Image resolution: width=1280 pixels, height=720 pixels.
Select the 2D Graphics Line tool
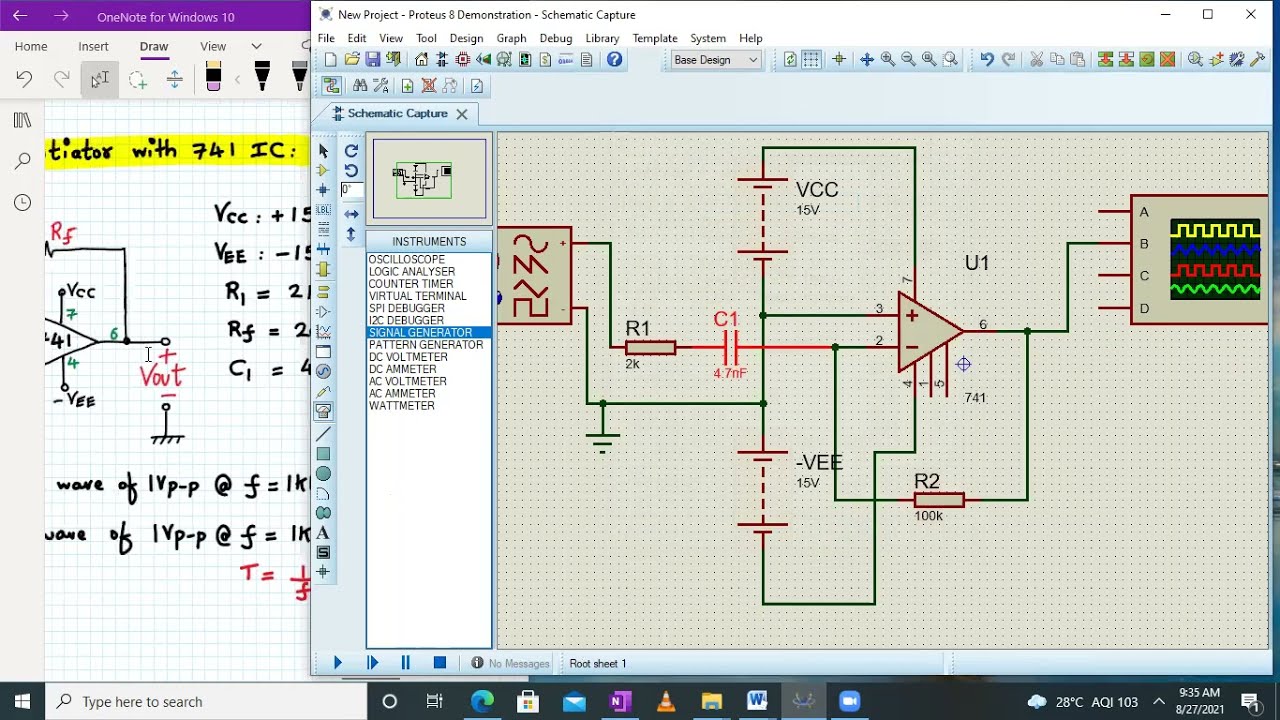tap(323, 435)
